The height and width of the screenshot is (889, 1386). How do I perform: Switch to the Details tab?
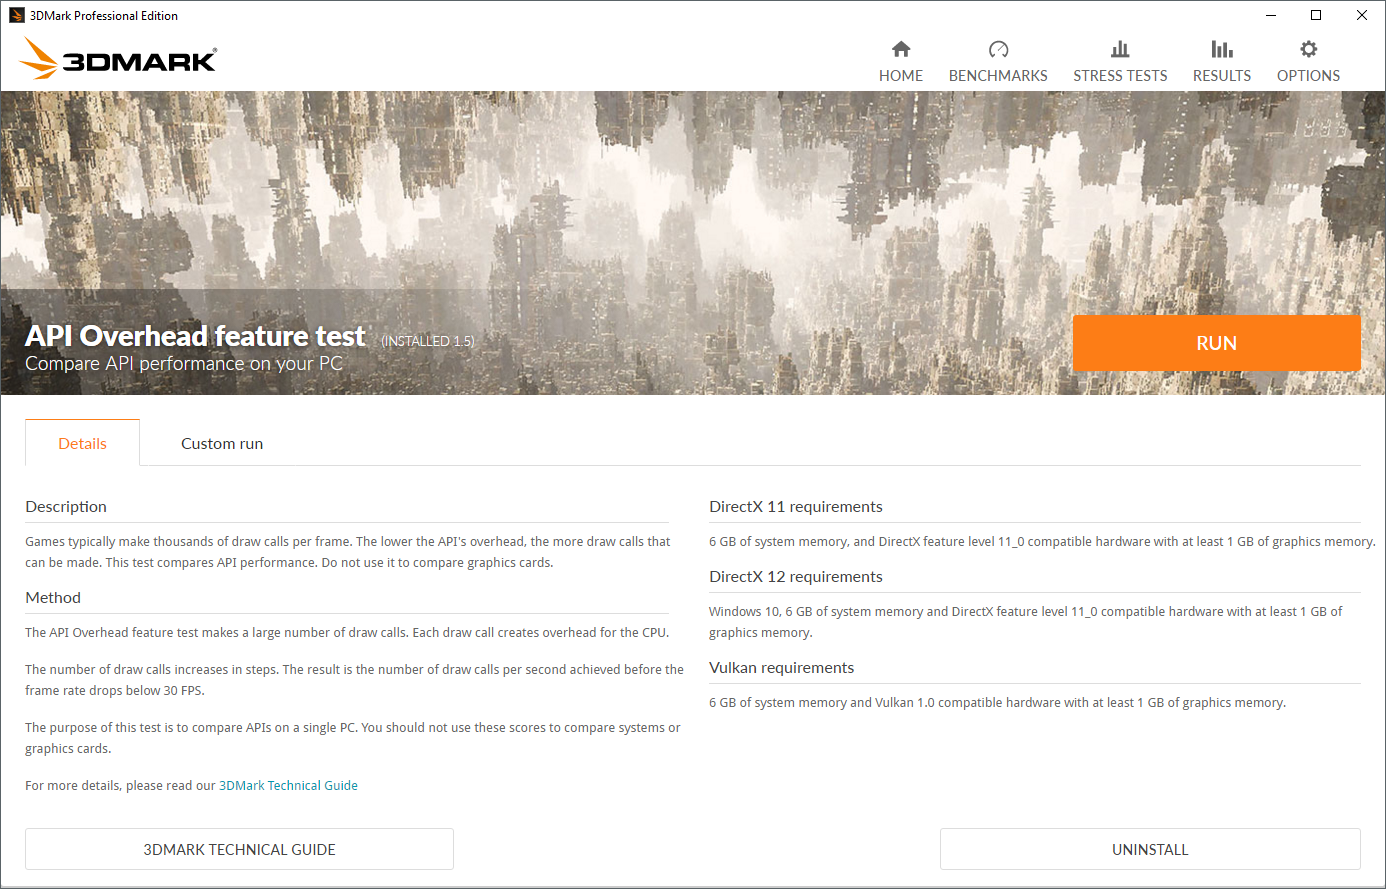coord(82,443)
